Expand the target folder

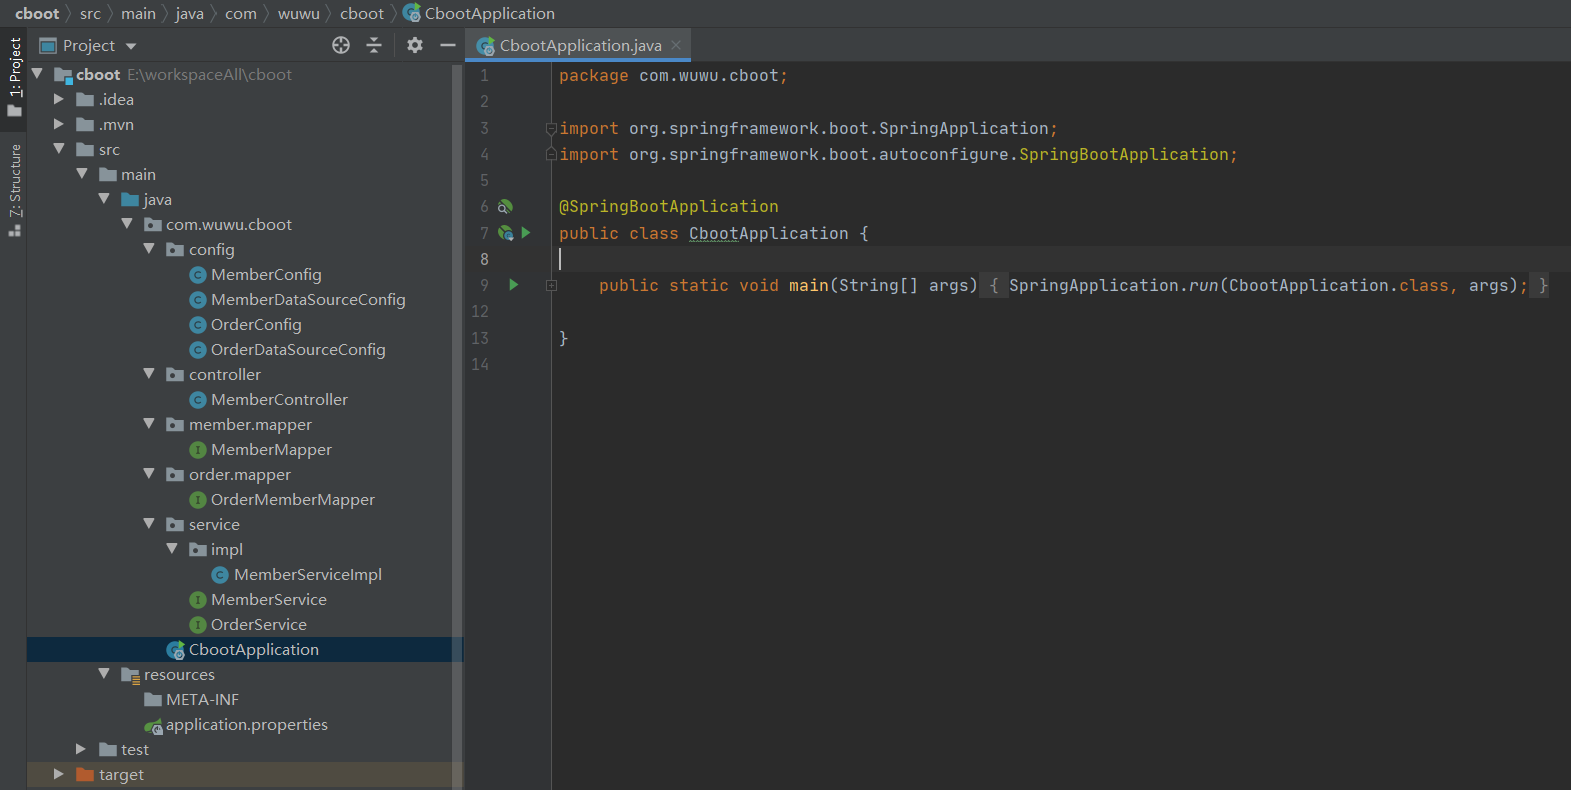click(x=59, y=774)
